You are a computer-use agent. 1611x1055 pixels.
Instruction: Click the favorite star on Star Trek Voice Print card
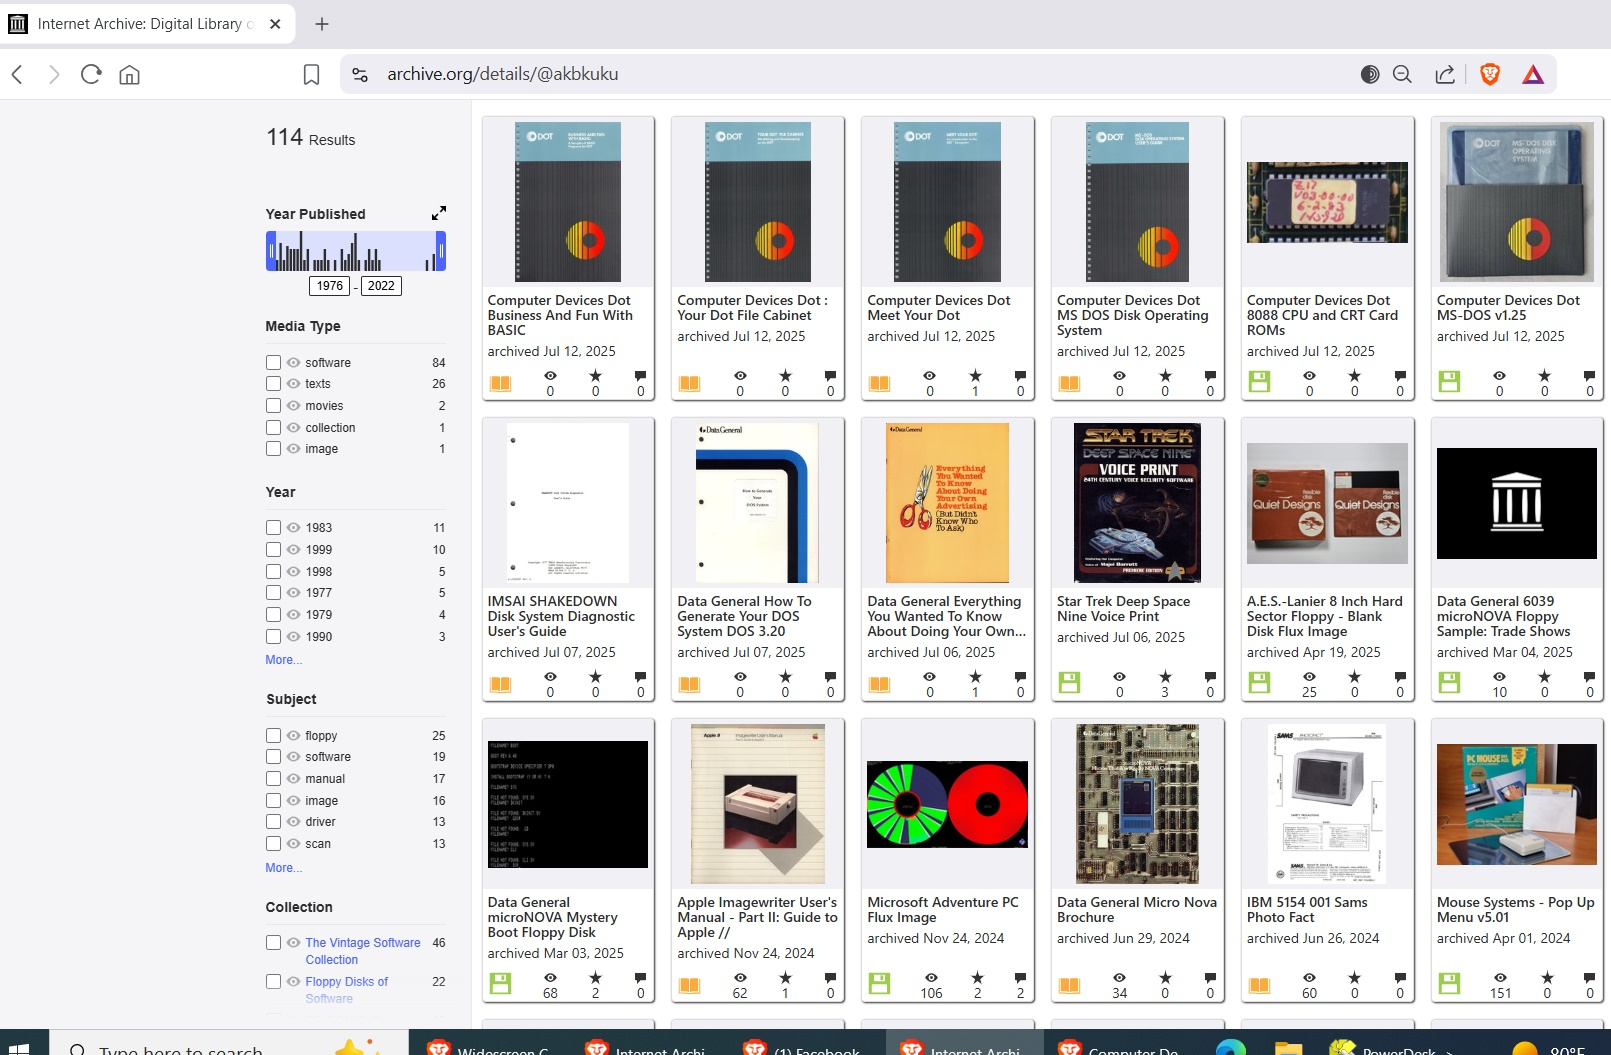1165,677
